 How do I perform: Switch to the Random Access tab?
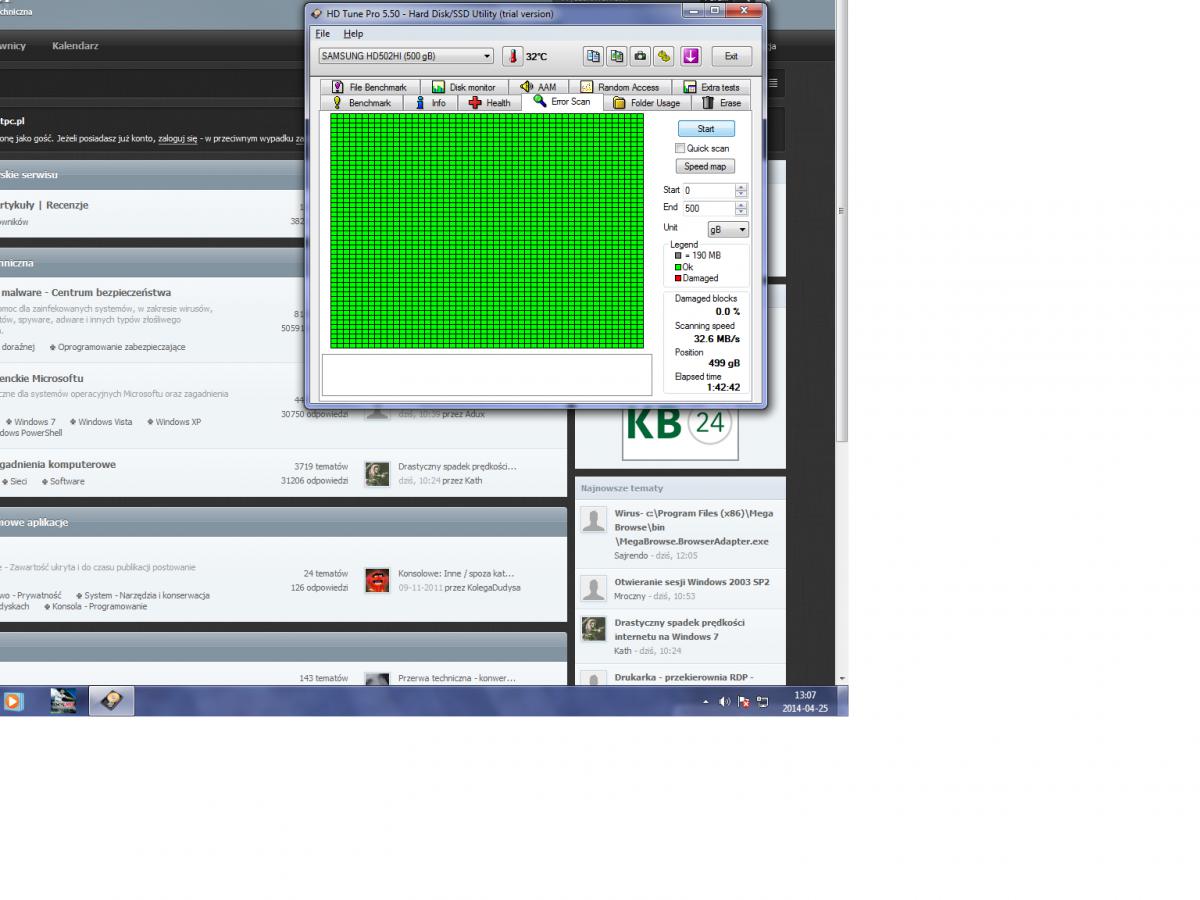coord(620,87)
